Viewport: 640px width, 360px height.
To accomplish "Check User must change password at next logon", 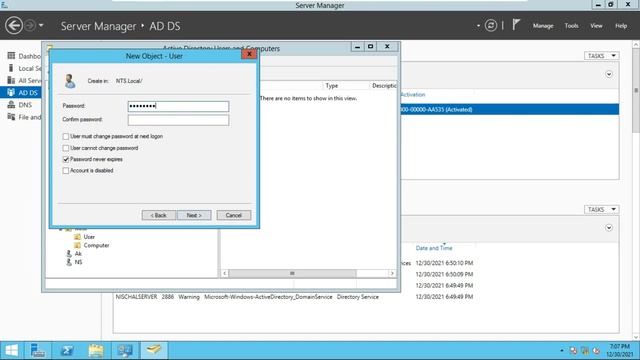I will (66, 136).
